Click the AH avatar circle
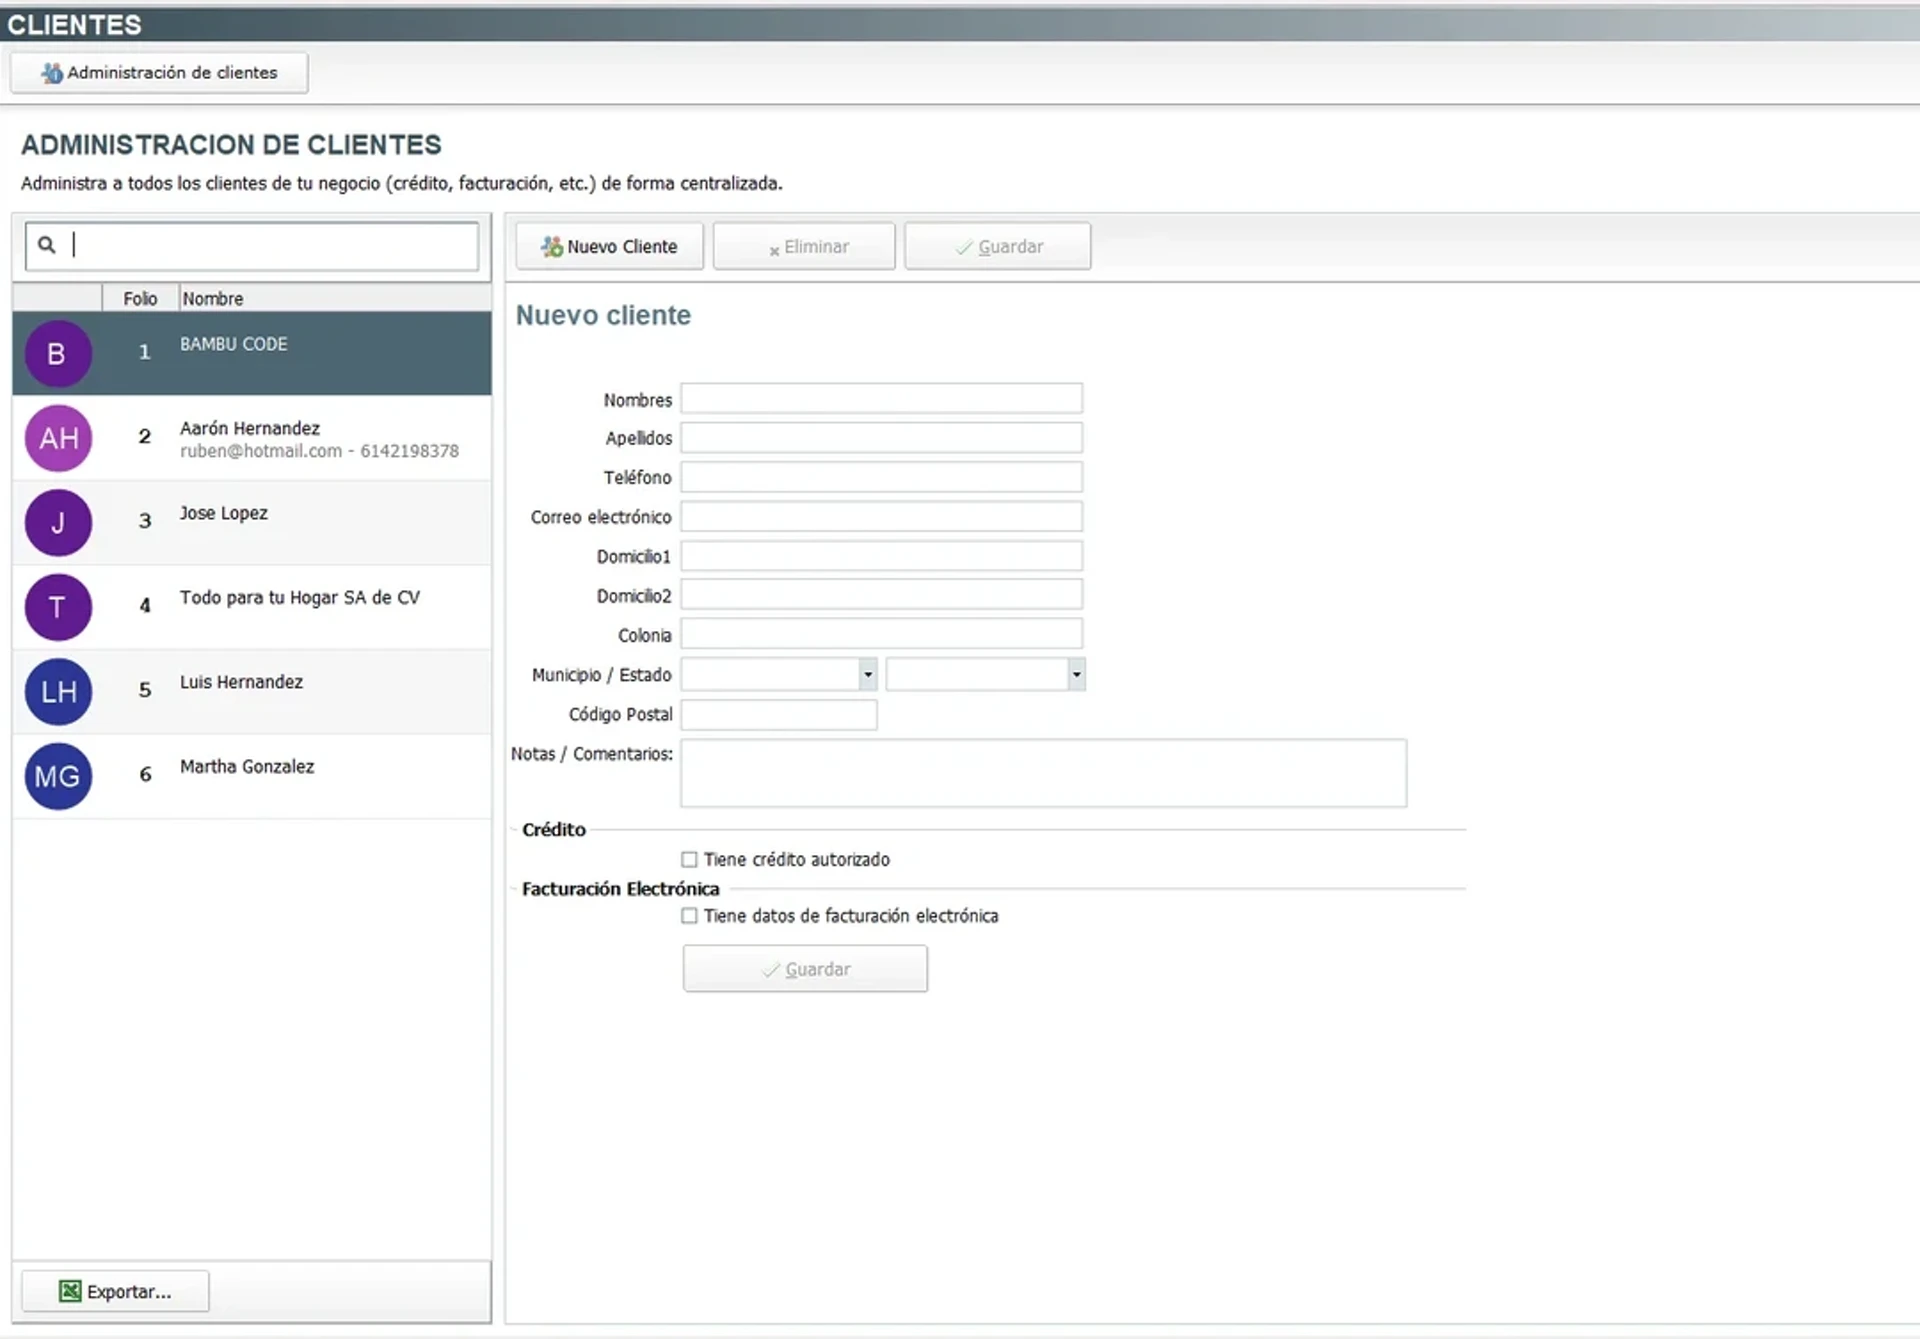The image size is (1920, 1339). coord(58,438)
